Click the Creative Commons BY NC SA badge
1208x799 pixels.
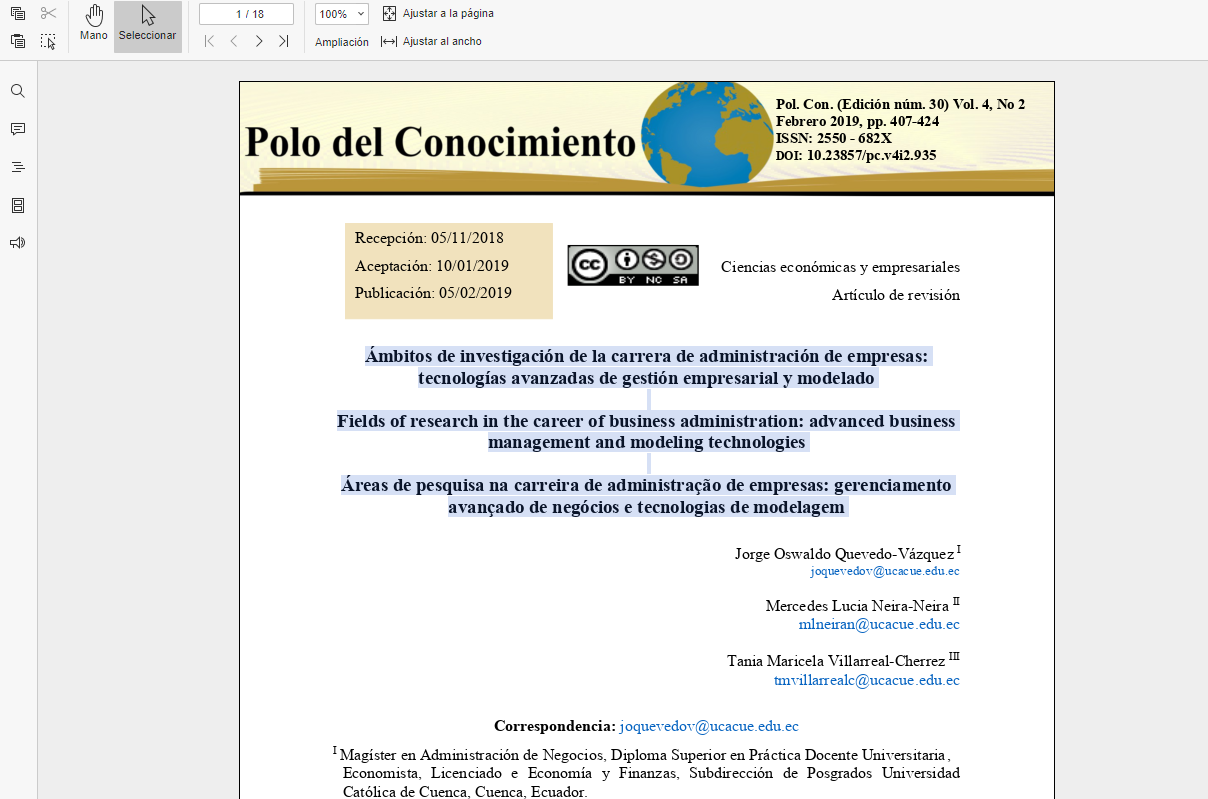pyautogui.click(x=633, y=265)
